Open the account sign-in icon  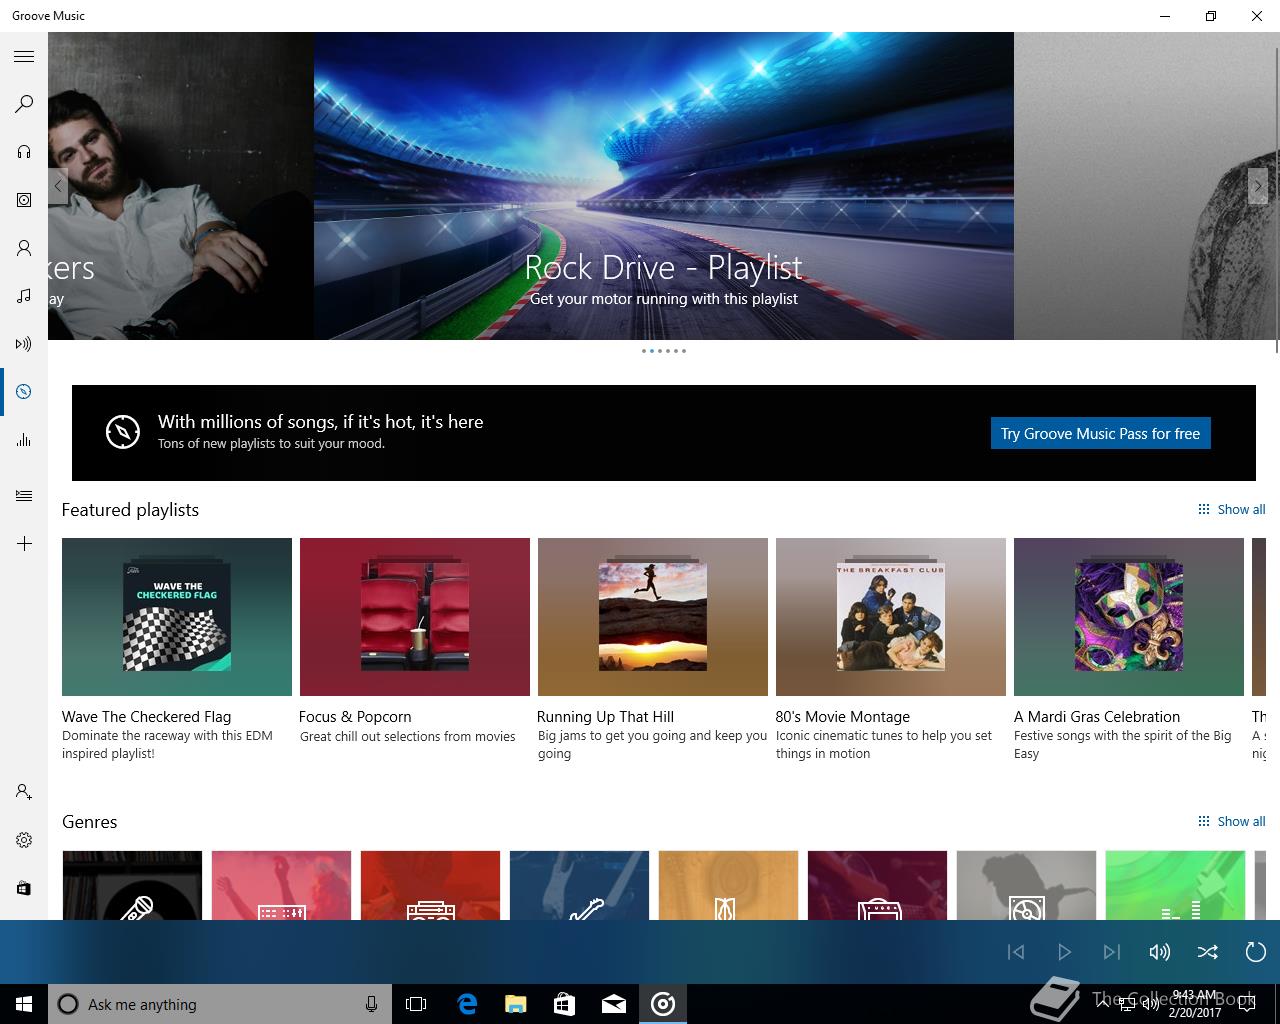pyautogui.click(x=24, y=792)
